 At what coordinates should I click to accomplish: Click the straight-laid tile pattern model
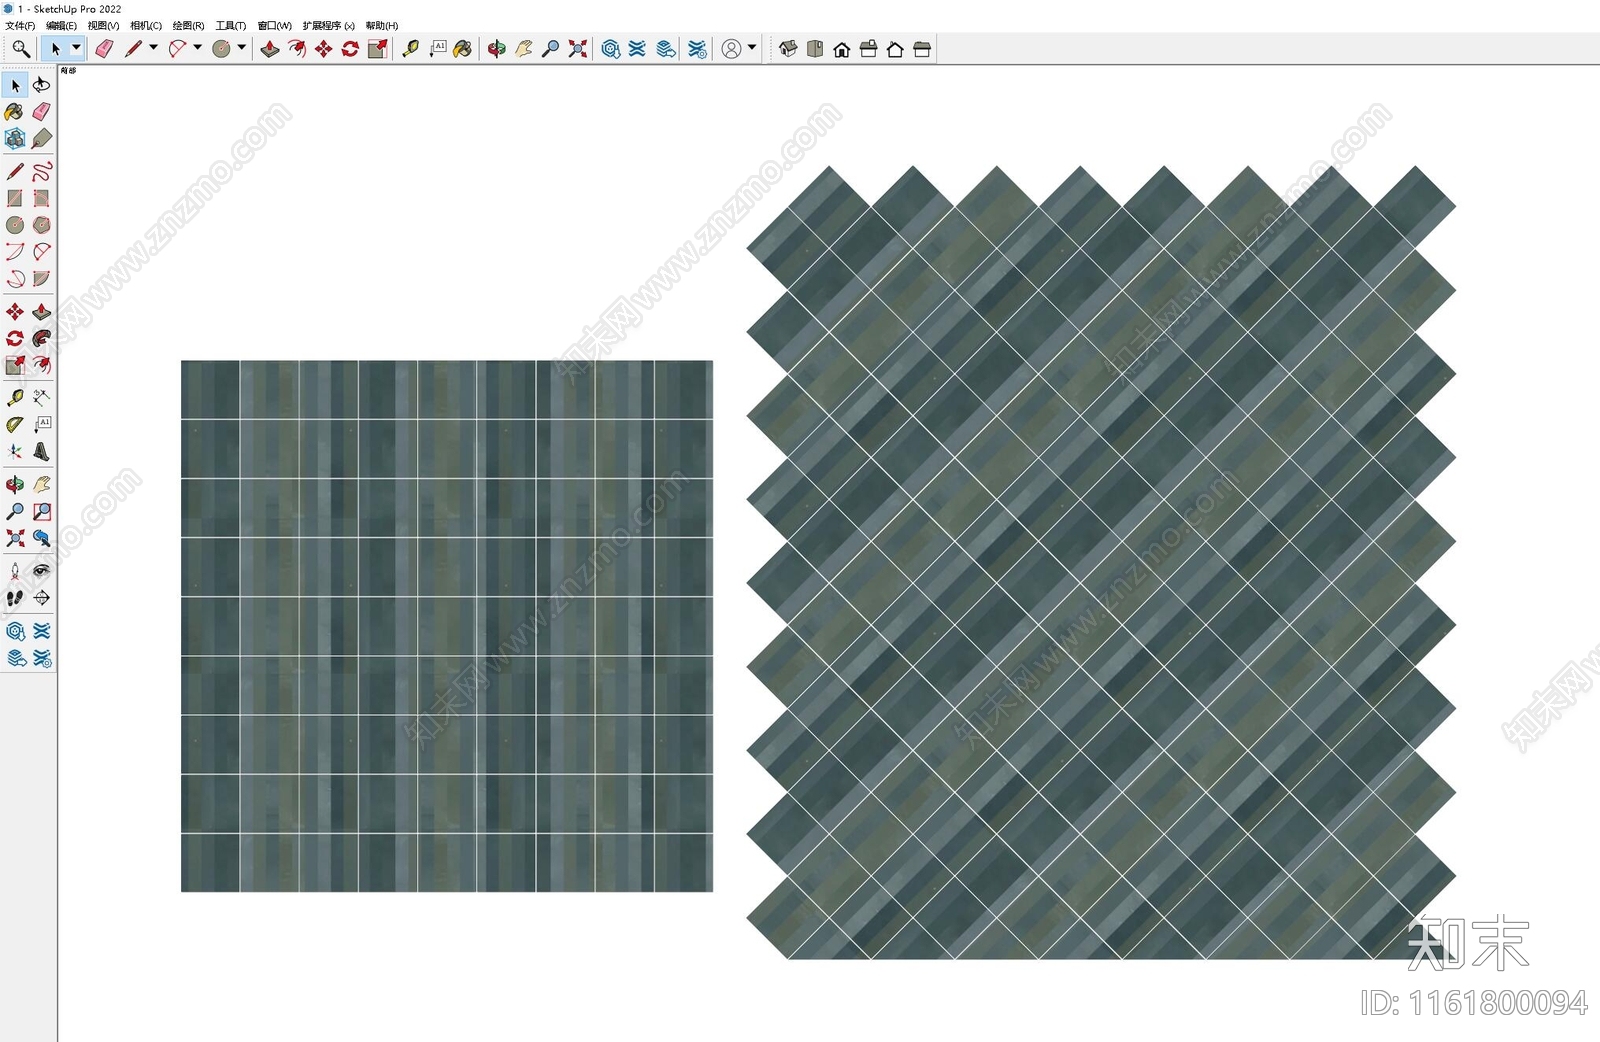point(447,626)
